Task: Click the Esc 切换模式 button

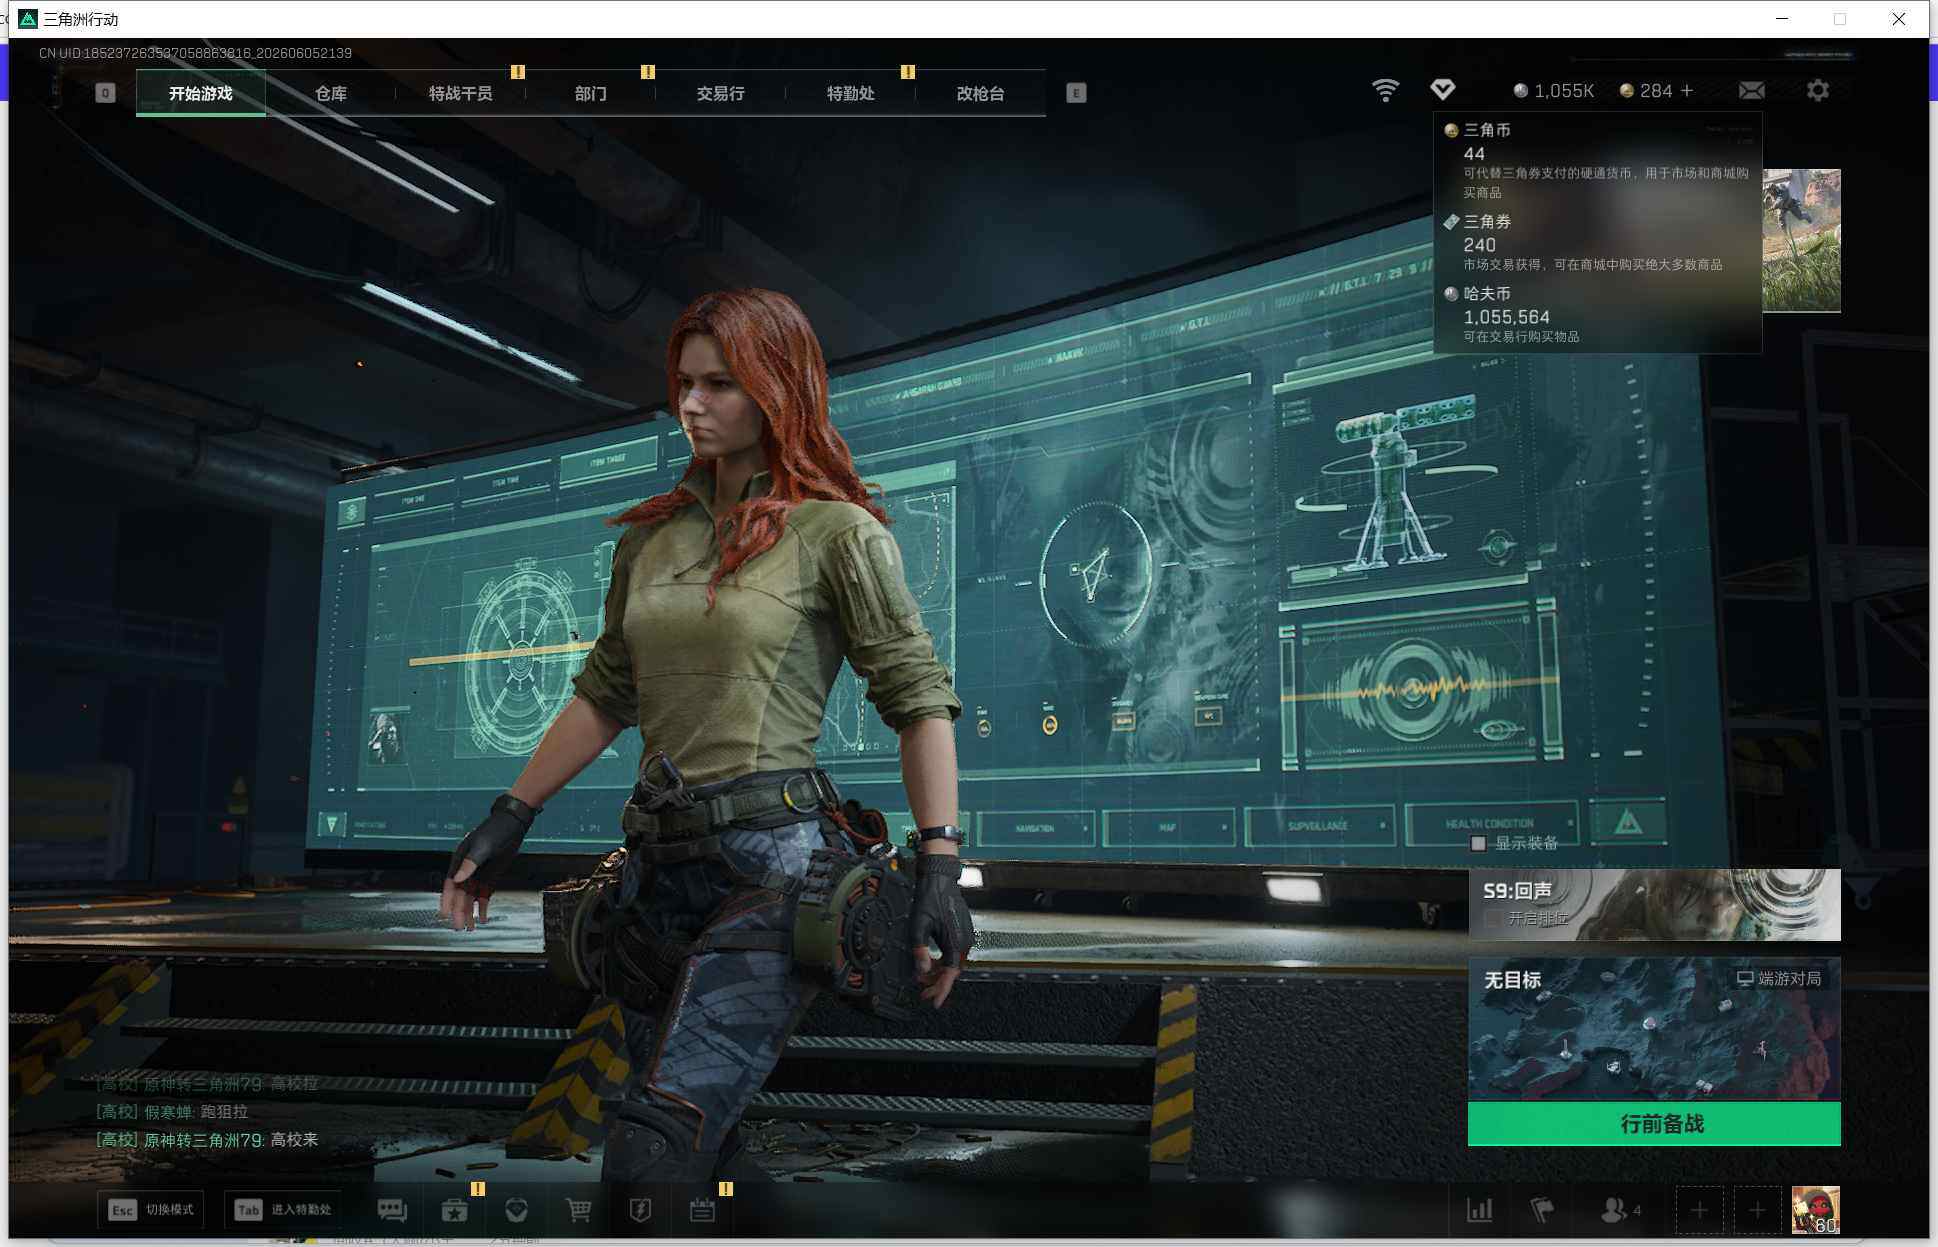Action: 151,1210
